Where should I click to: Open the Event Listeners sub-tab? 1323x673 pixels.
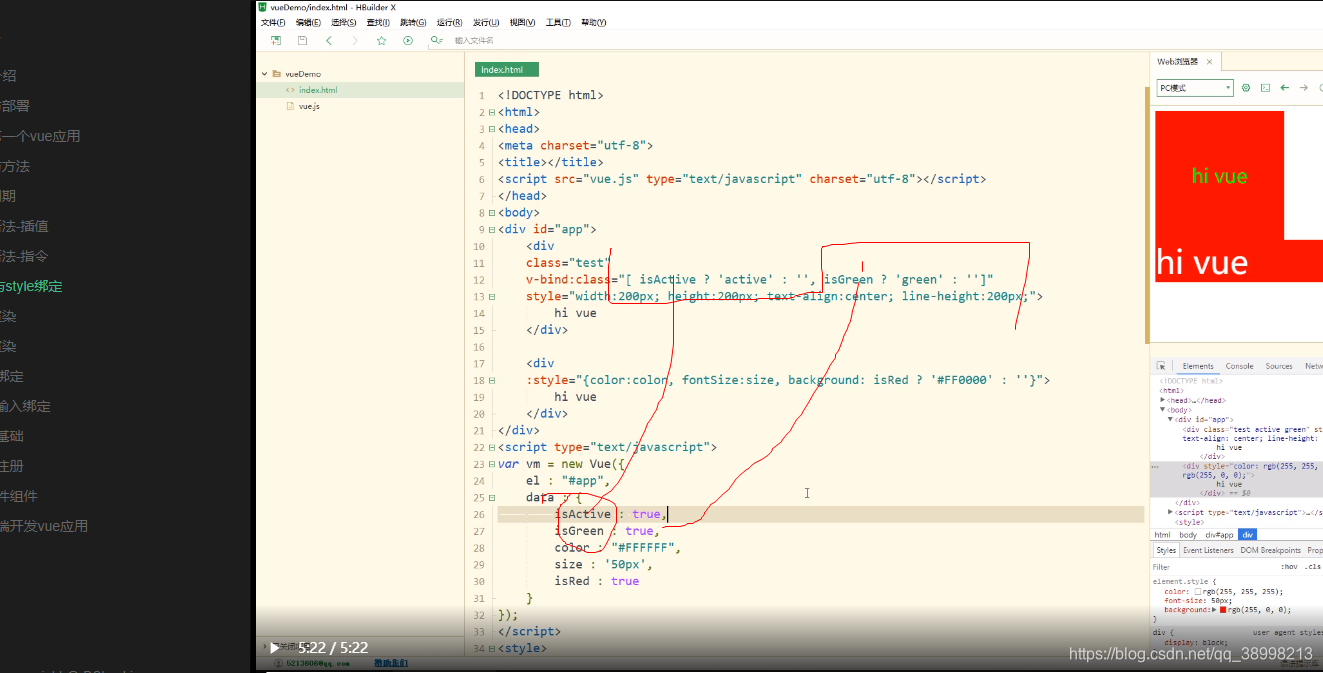(x=1209, y=550)
